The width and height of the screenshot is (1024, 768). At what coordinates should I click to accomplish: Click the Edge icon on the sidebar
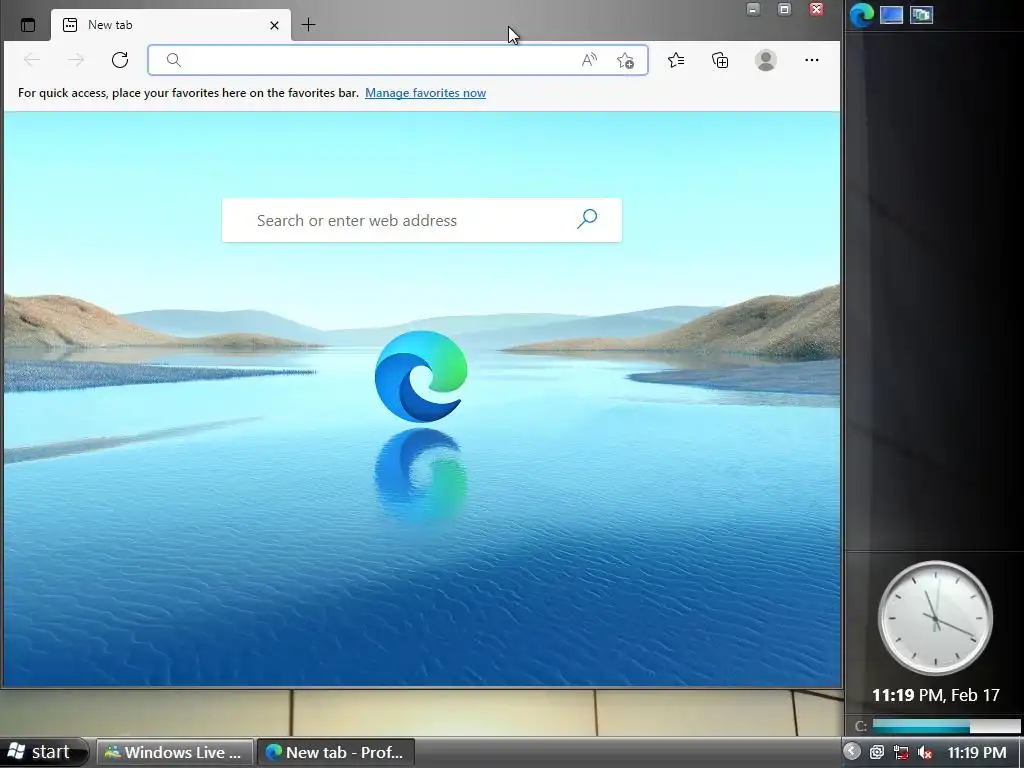coord(861,14)
